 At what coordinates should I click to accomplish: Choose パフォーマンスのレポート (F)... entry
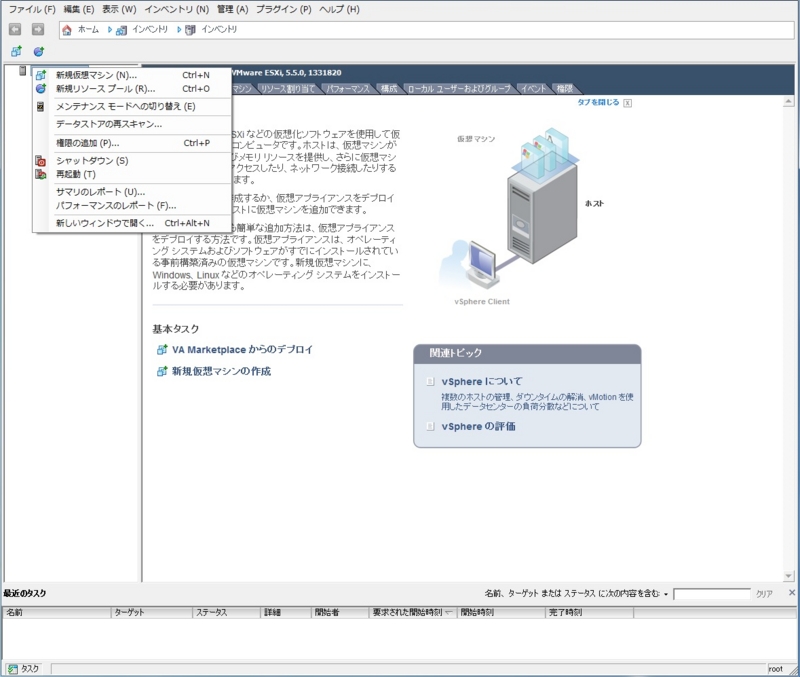click(x=132, y=206)
